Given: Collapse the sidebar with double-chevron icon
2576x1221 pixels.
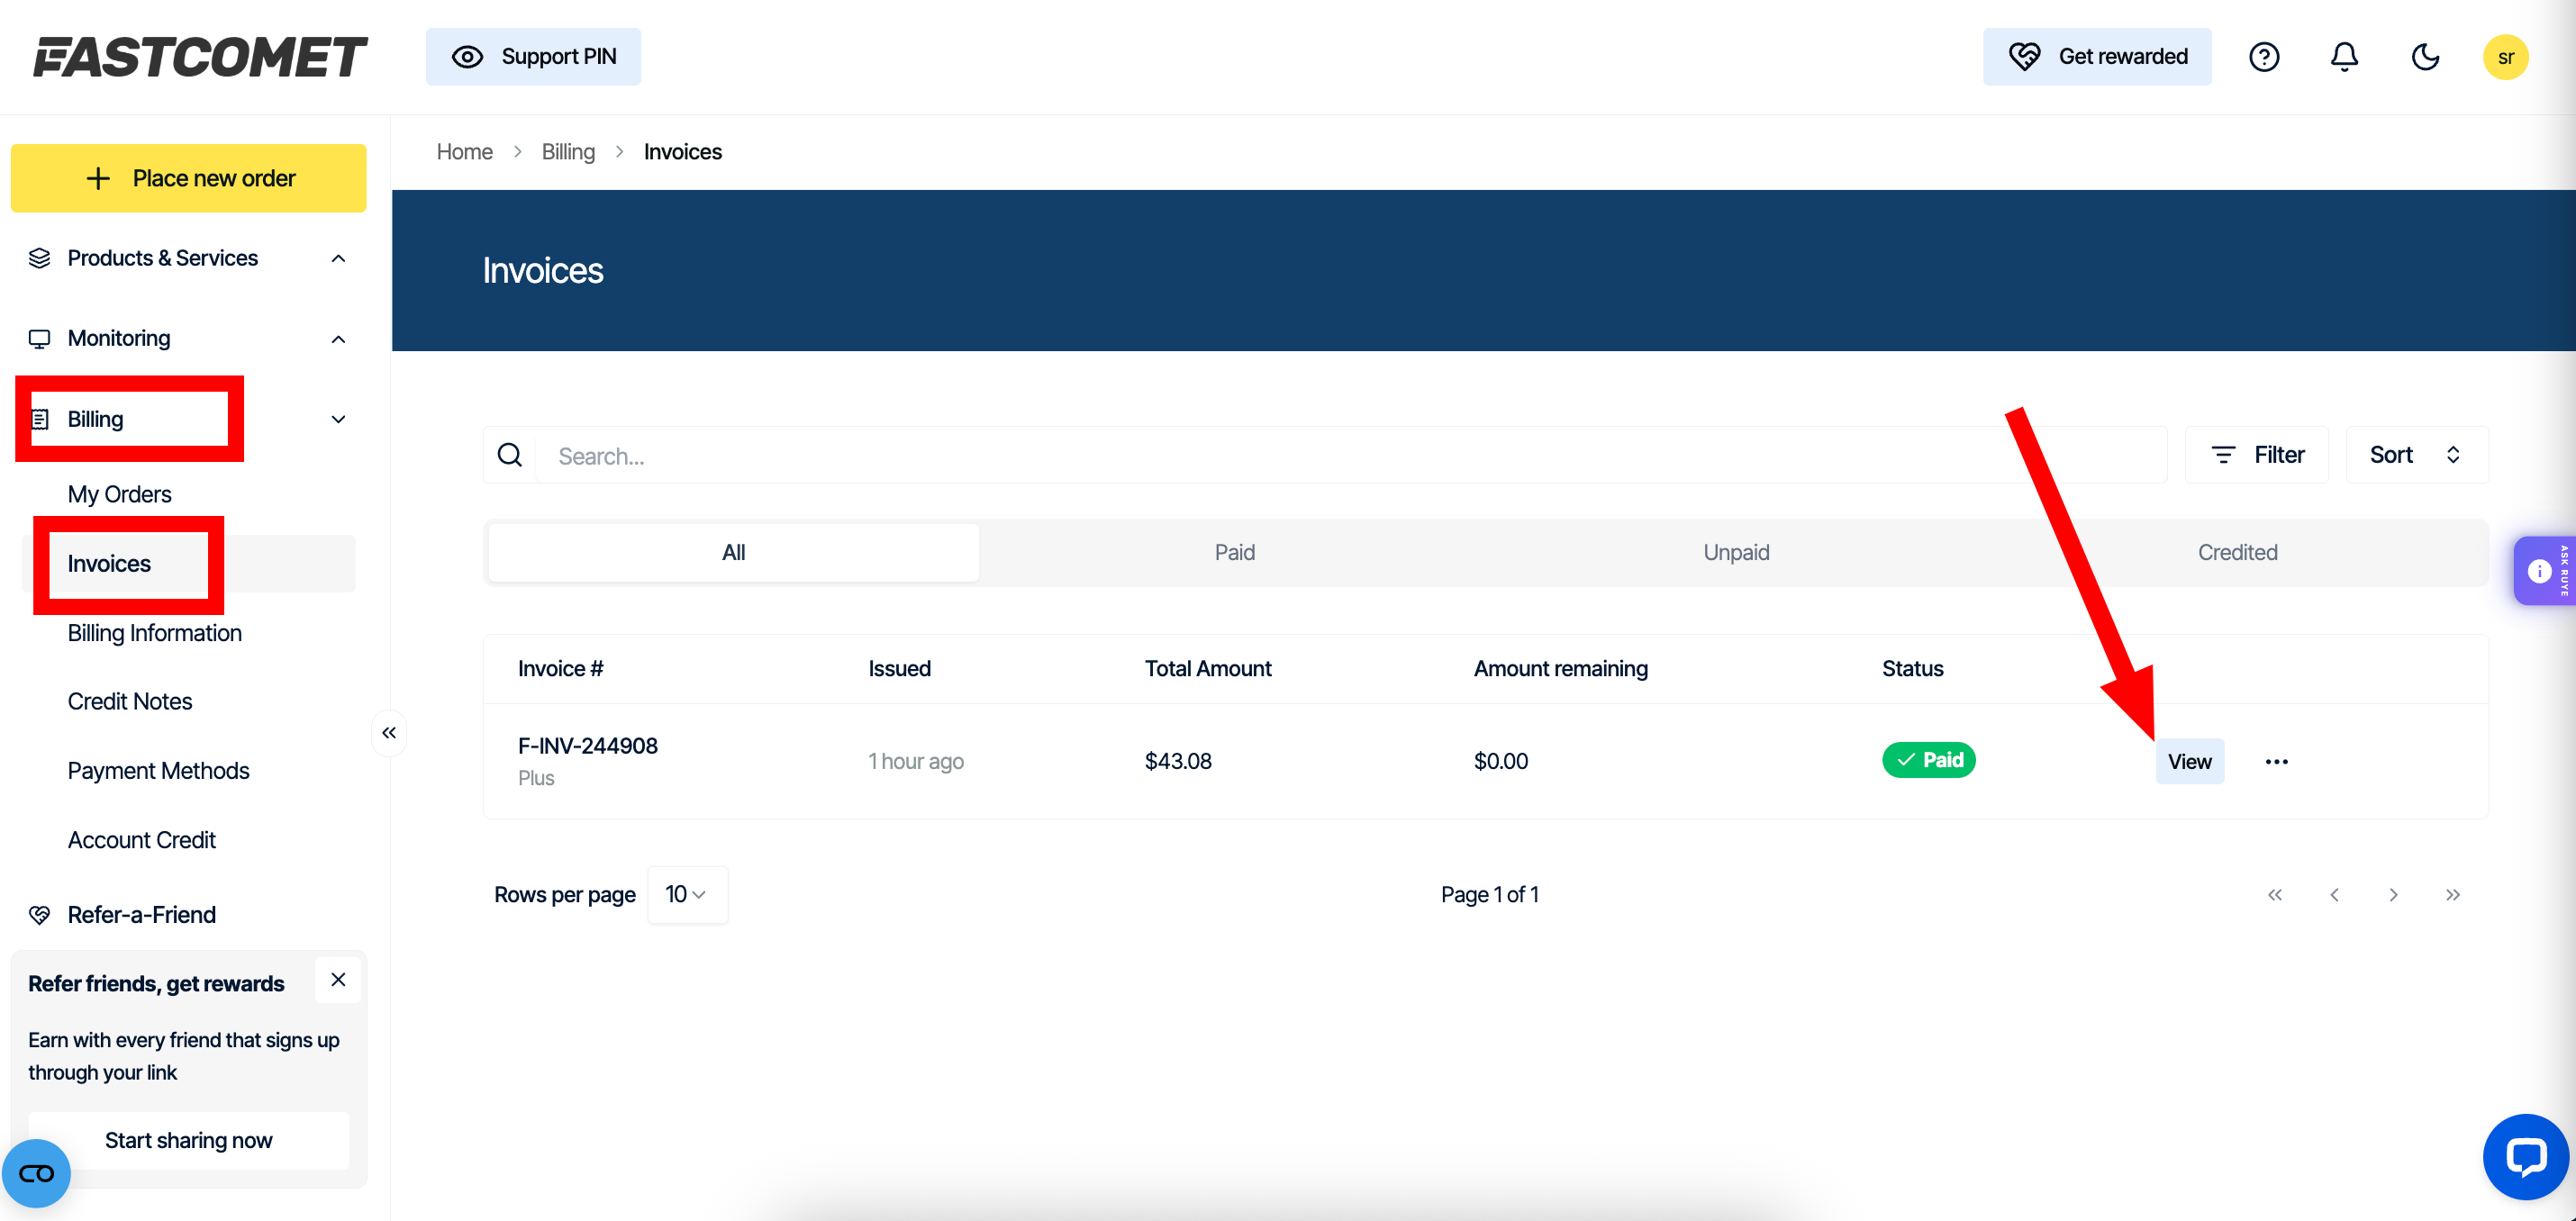Looking at the screenshot, I should click(x=389, y=733).
